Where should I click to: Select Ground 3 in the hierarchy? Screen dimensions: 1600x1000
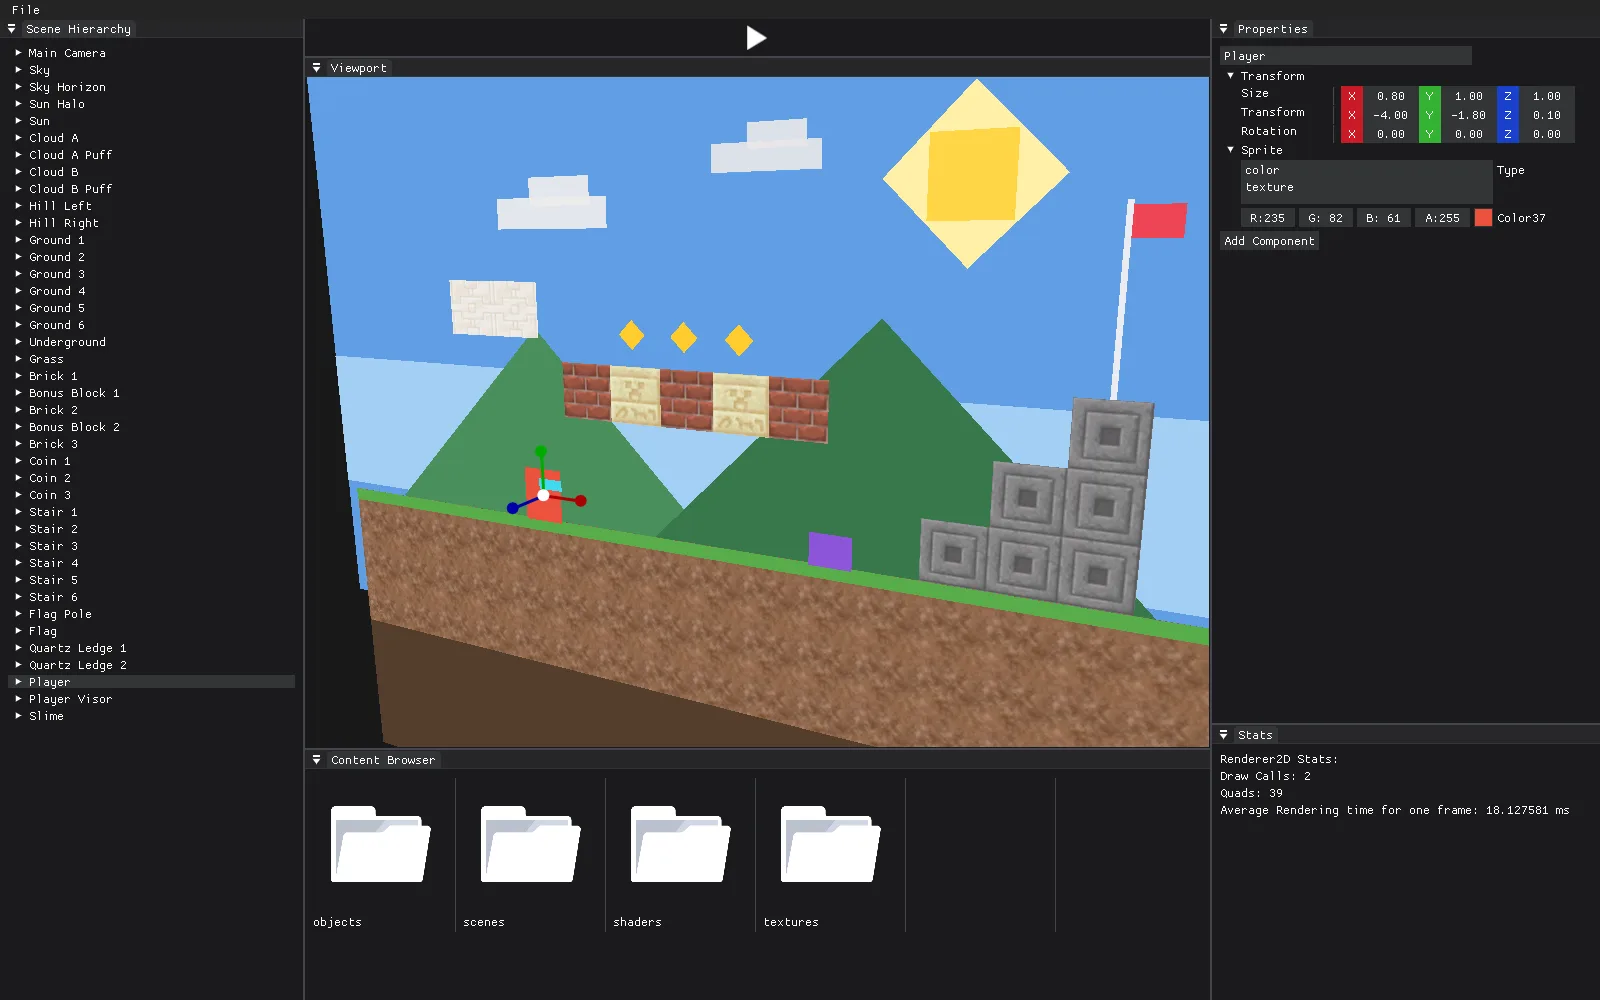[152, 274]
